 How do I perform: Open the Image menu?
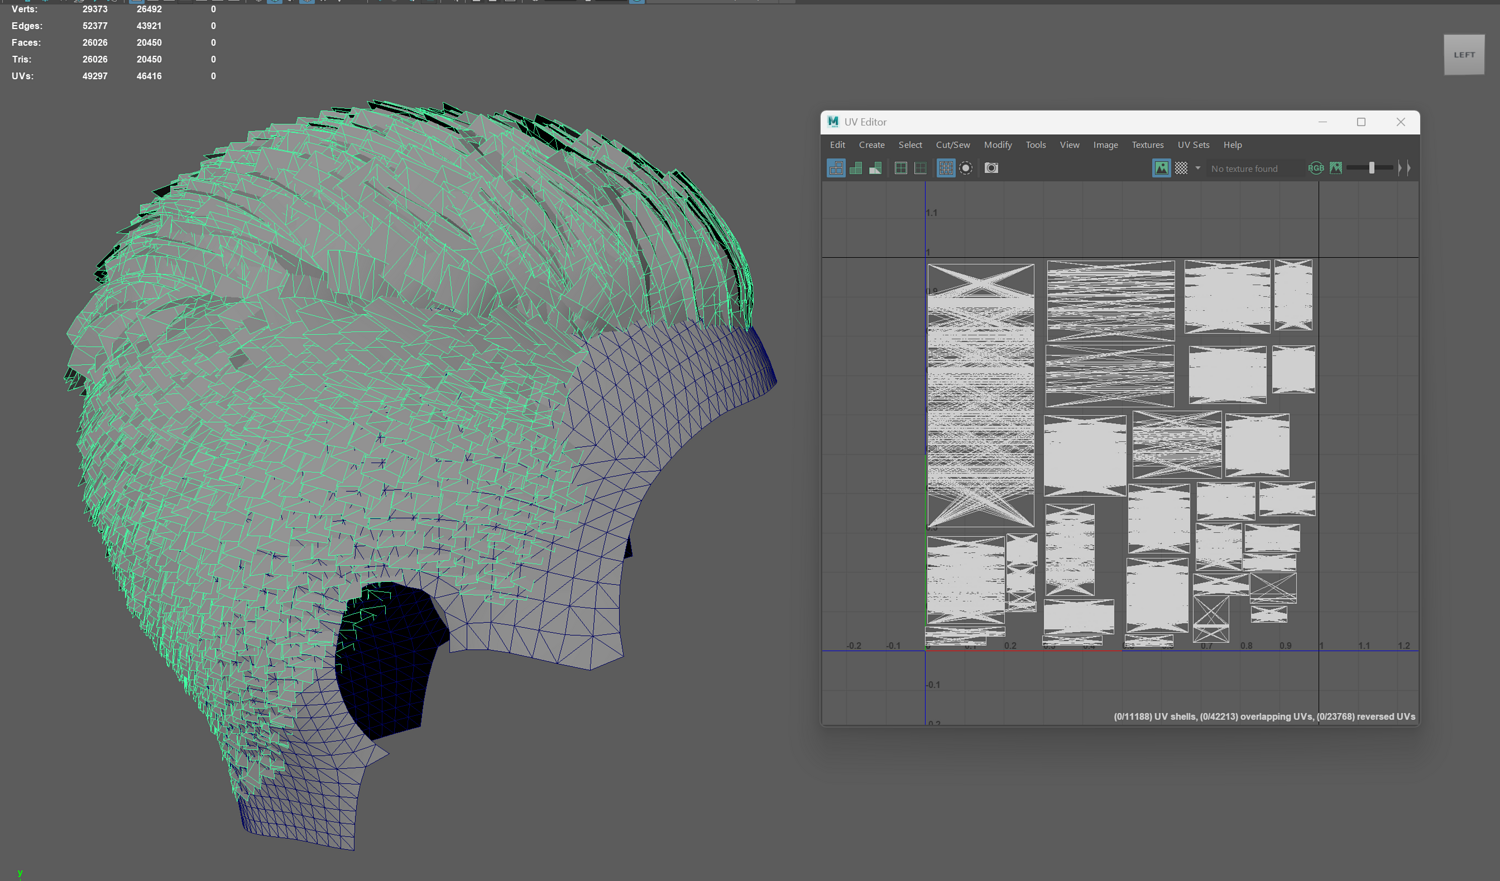[x=1106, y=145]
